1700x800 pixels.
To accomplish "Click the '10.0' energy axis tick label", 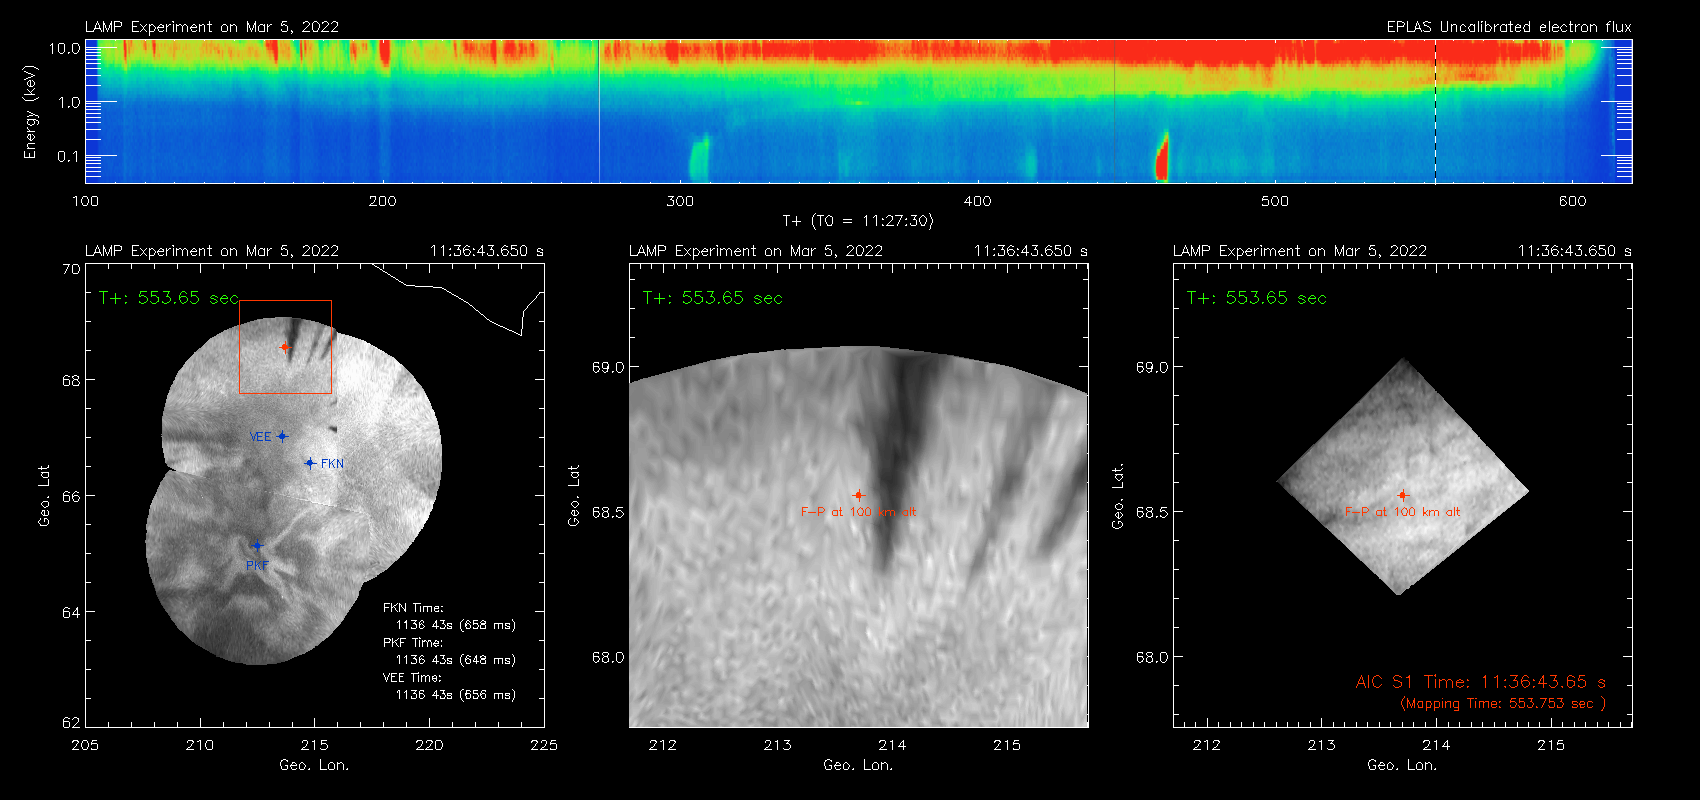I will (65, 48).
